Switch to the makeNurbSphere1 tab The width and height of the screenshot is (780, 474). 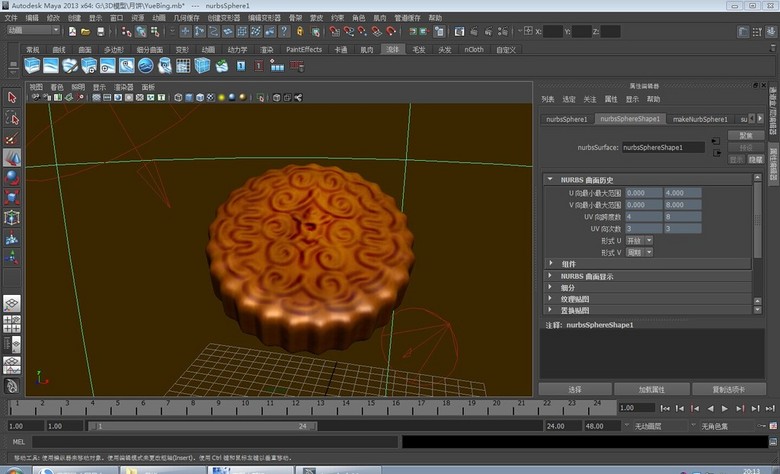(700, 119)
